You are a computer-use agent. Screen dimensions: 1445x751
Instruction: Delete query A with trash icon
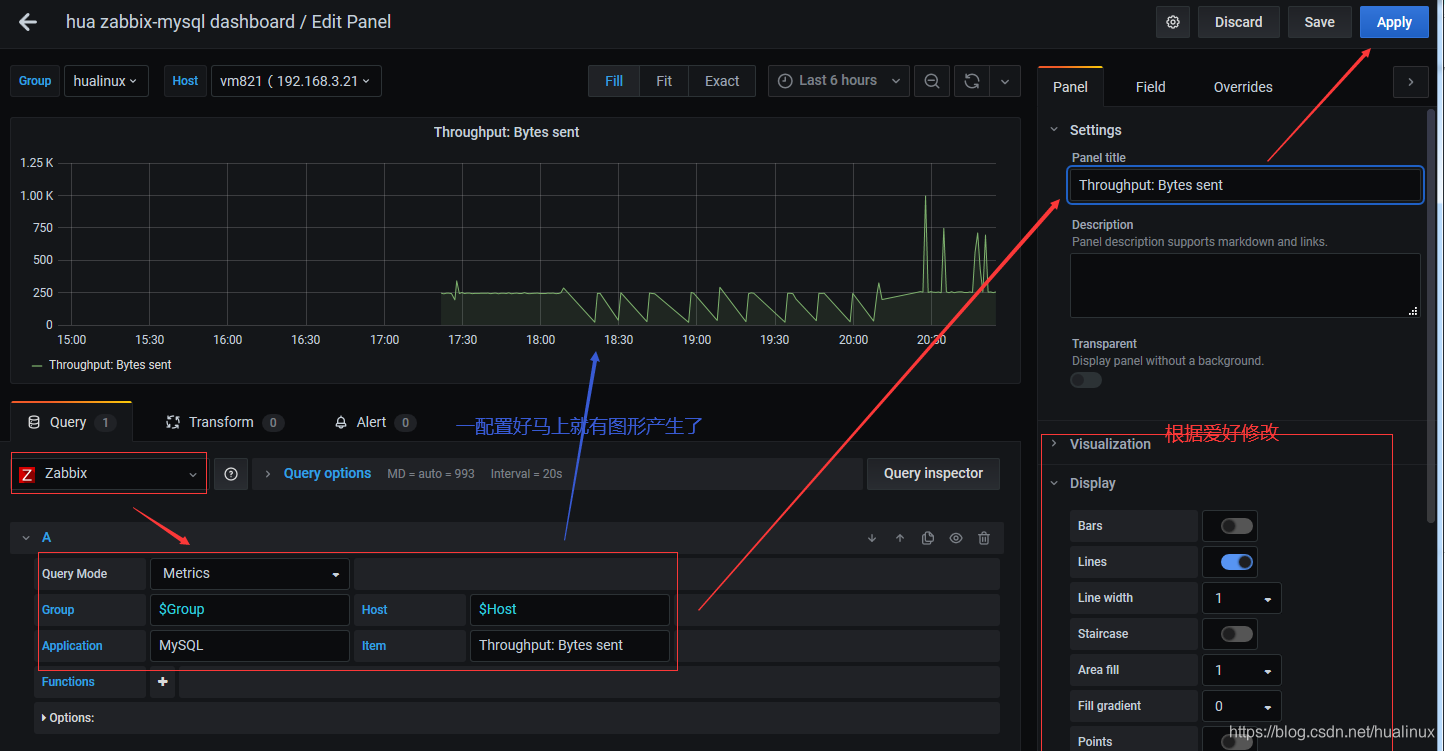point(984,538)
